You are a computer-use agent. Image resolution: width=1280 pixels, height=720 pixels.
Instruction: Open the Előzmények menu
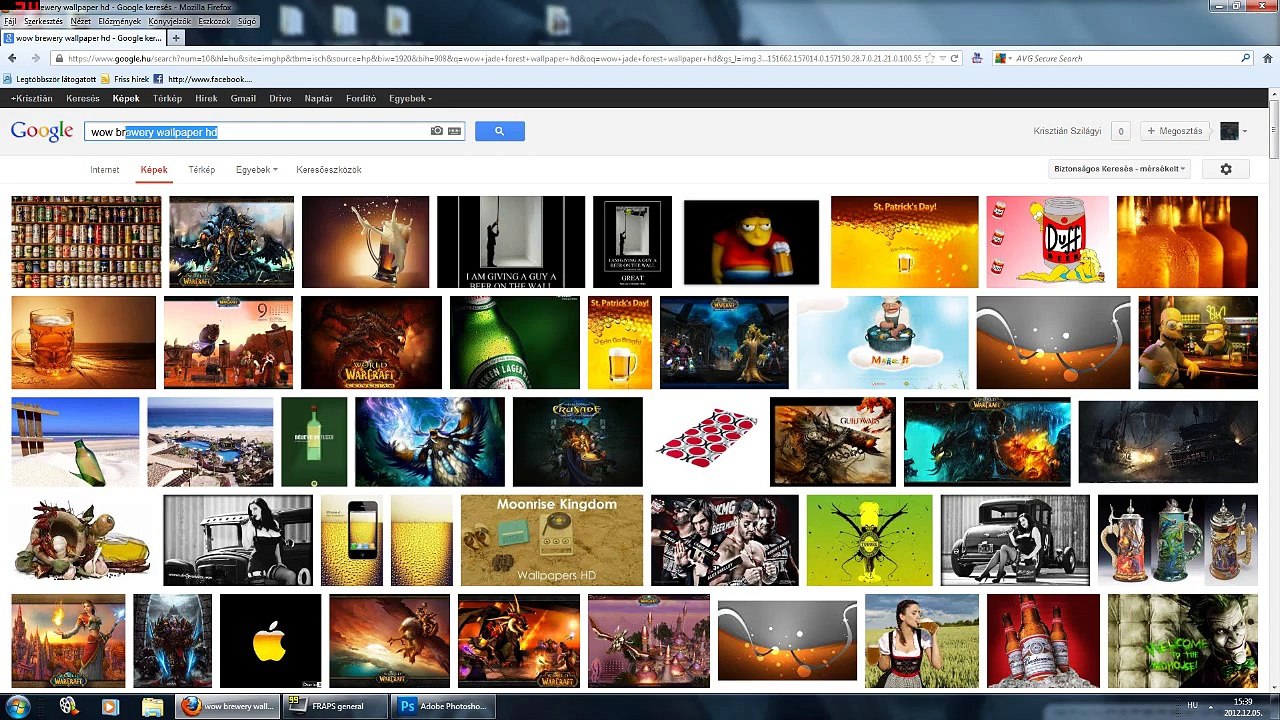point(120,21)
